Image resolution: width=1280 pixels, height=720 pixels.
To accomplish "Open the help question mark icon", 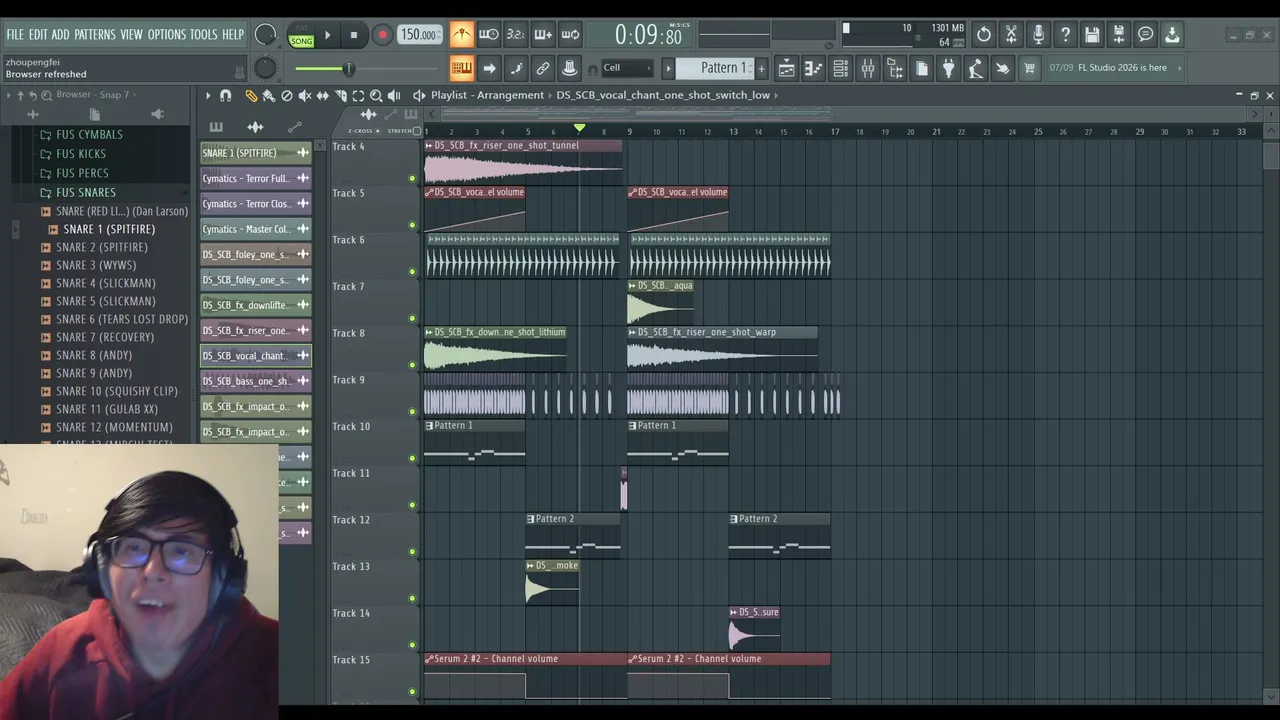I will 1065,35.
